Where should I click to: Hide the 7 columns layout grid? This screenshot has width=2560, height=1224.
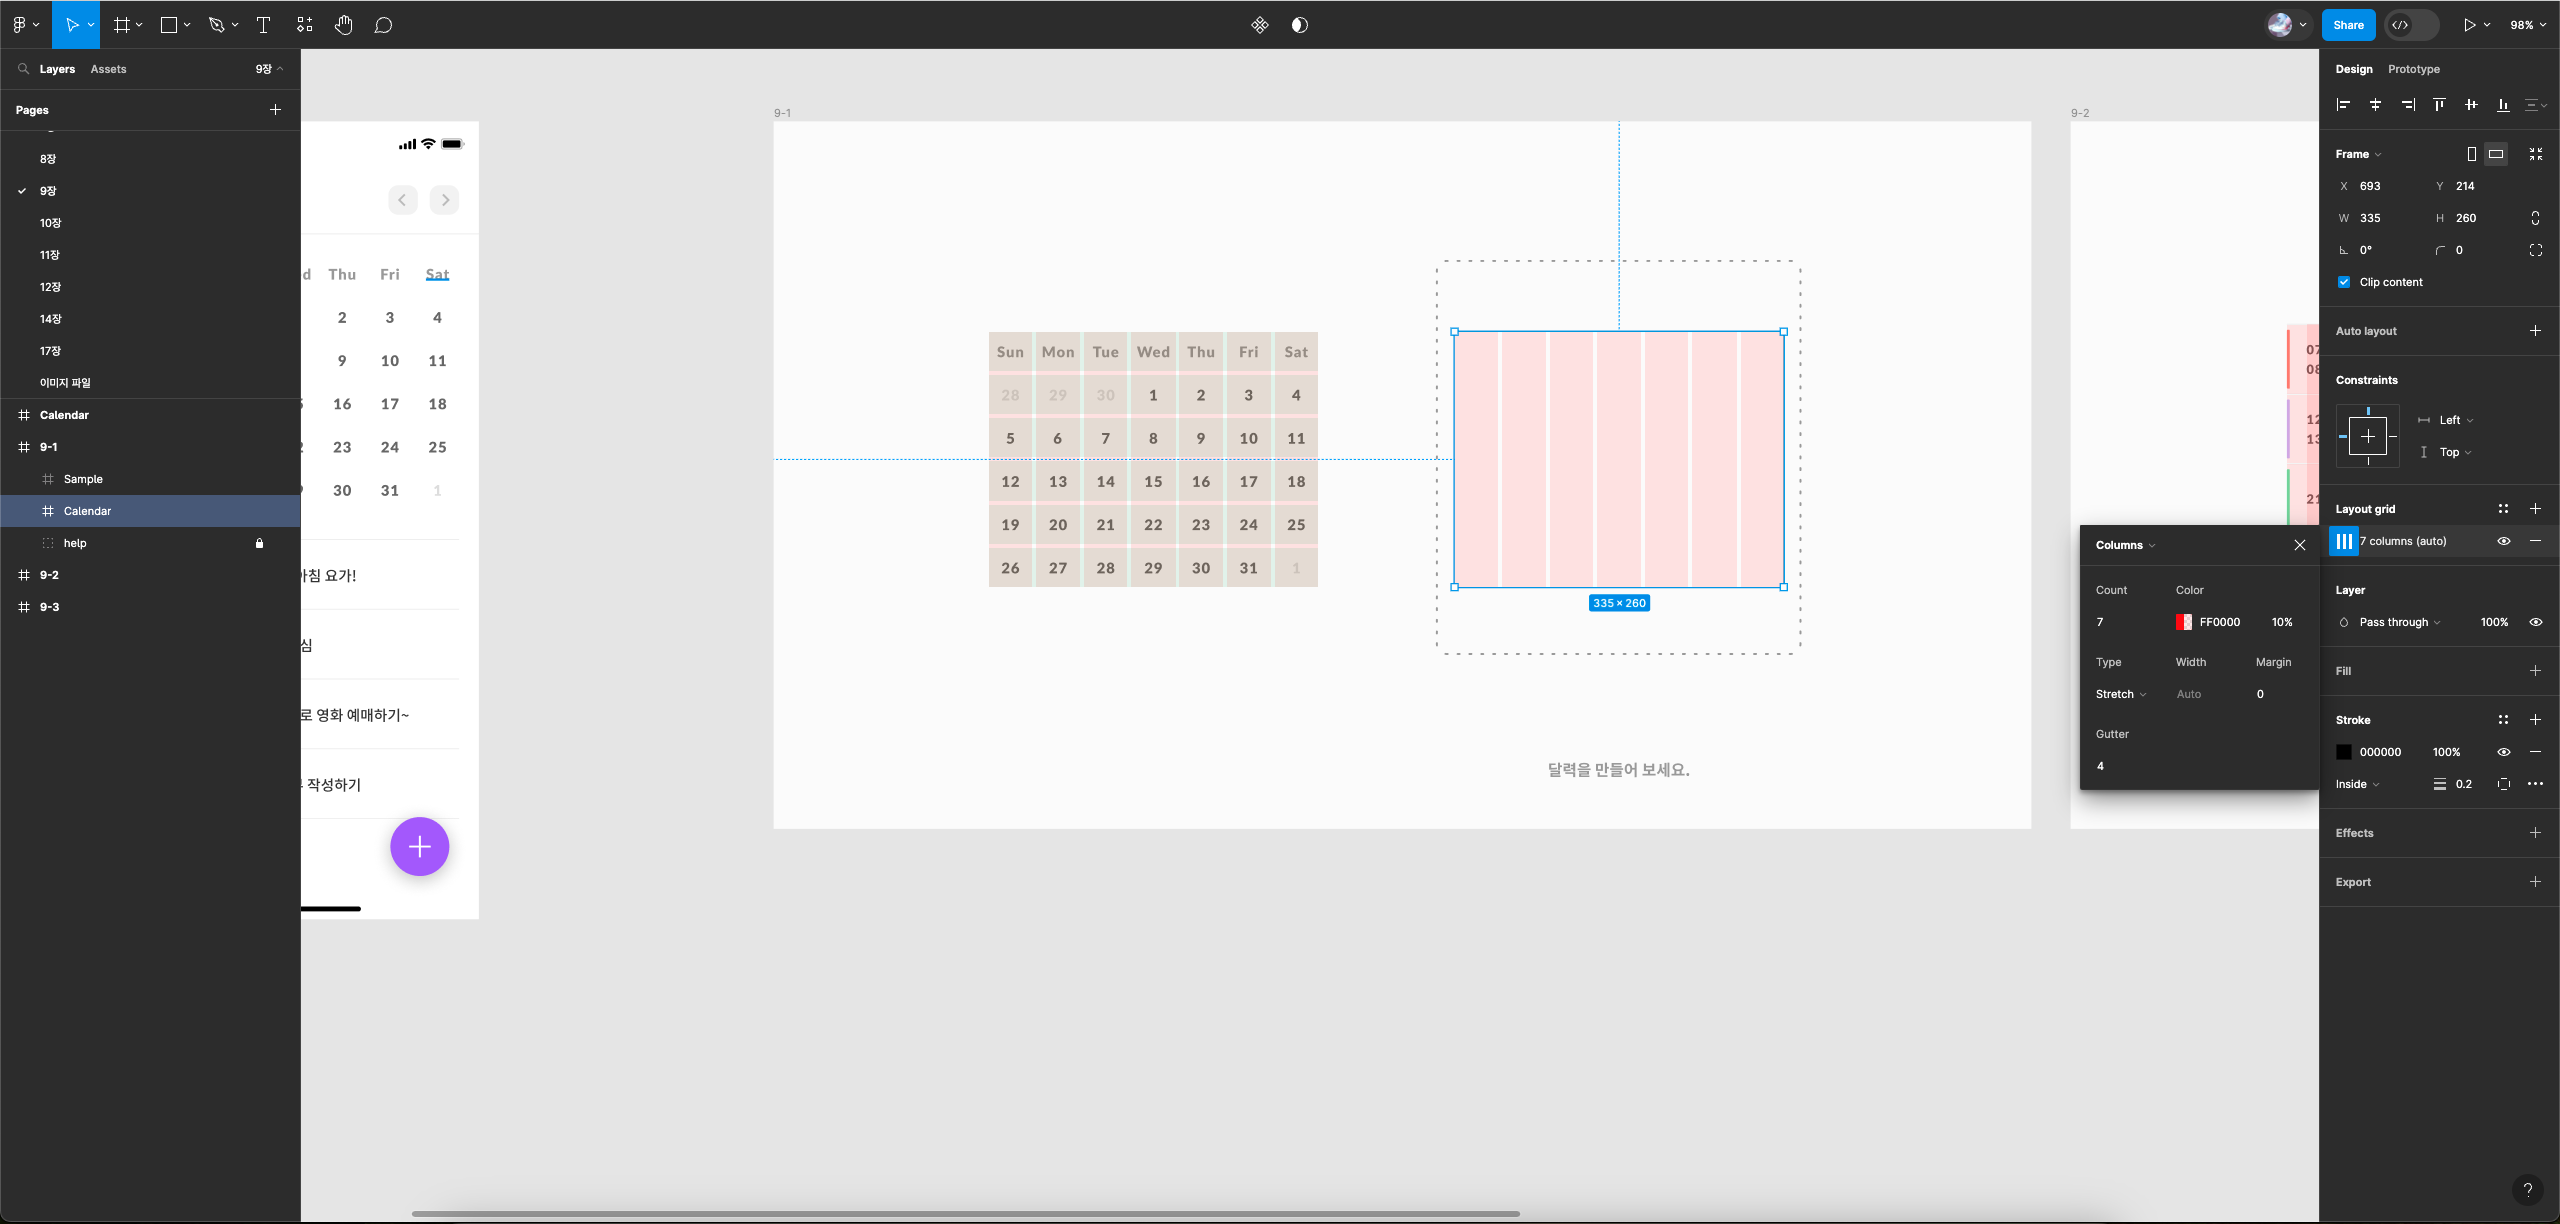coord(2504,541)
